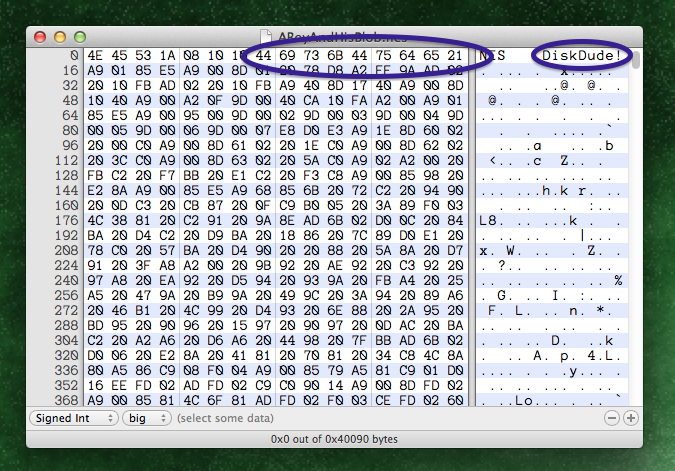Click the line offset 336 in the gutter
The image size is (675, 471).
(x=67, y=370)
